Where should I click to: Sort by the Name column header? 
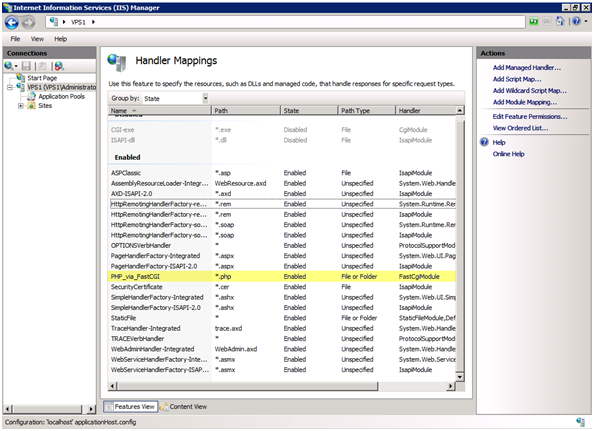click(x=159, y=111)
